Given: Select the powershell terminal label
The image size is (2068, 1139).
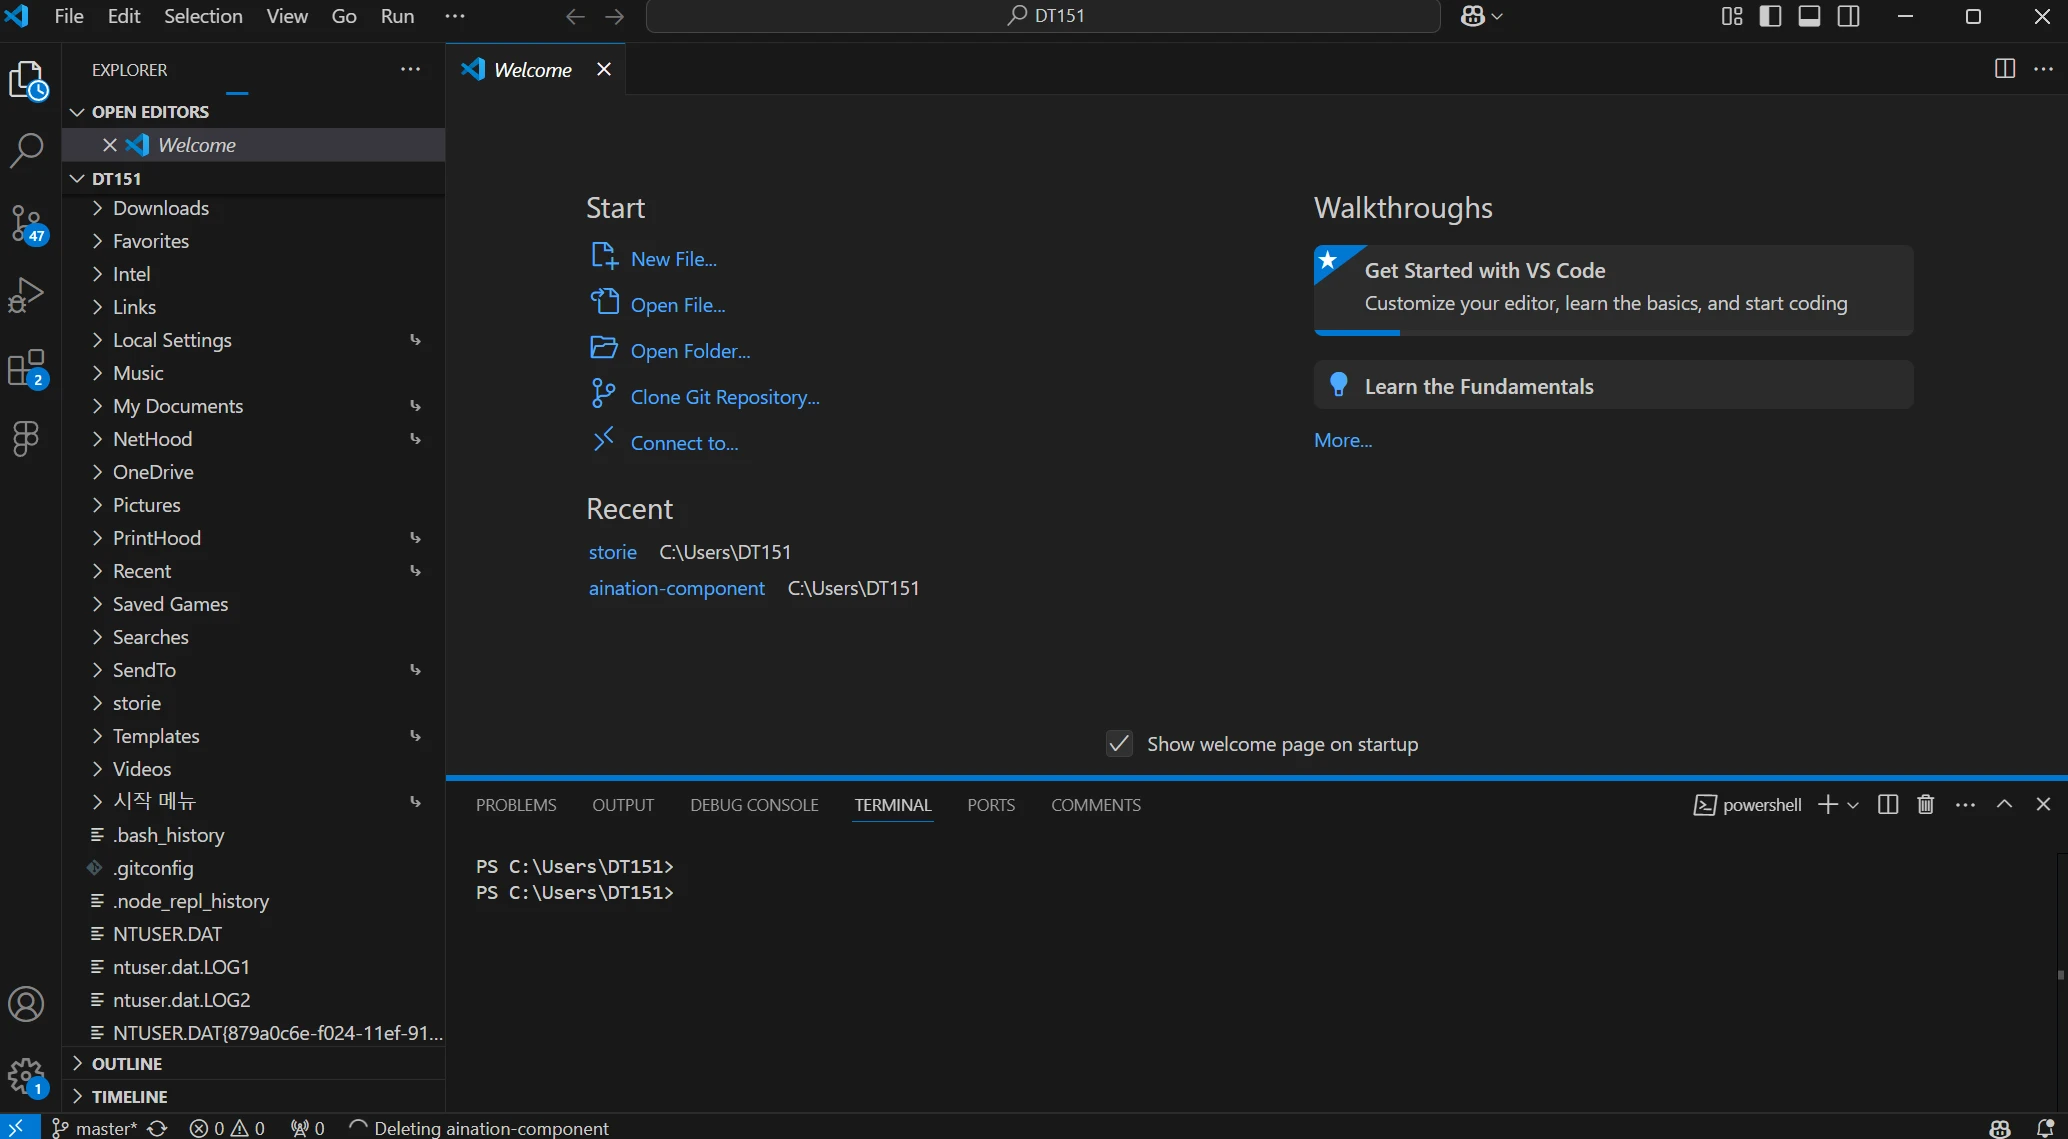Looking at the screenshot, I should click(1747, 805).
